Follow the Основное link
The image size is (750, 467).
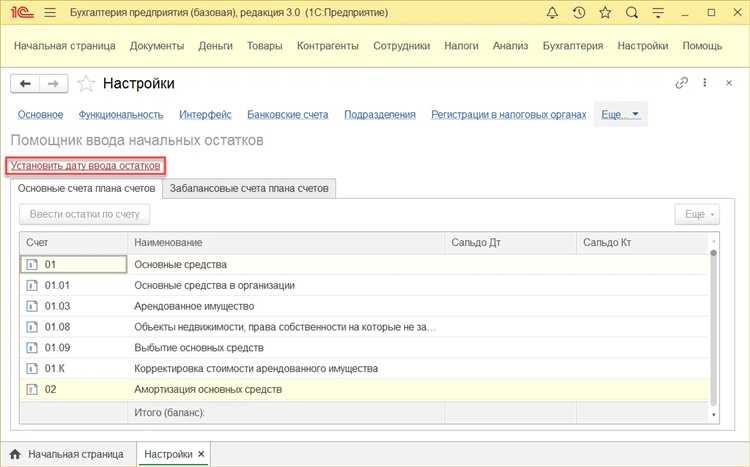tap(41, 115)
